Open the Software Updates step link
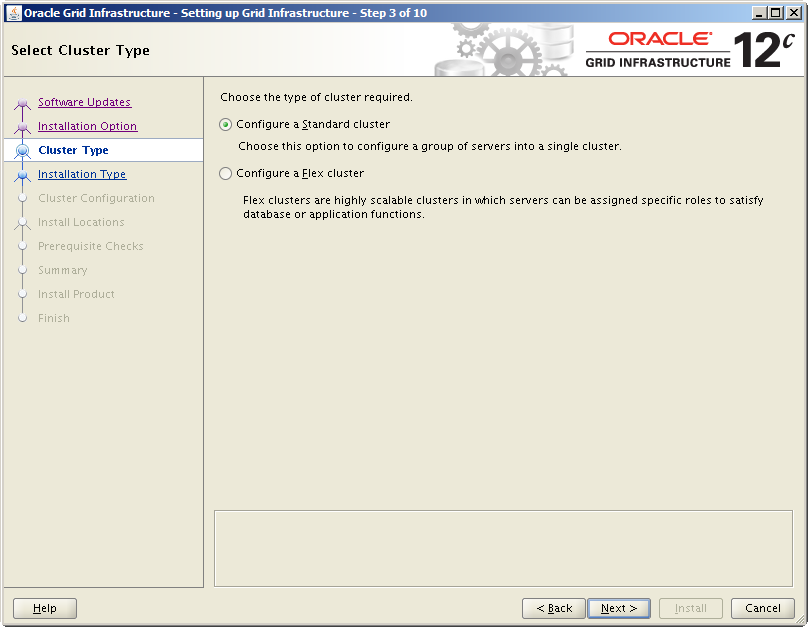The height and width of the screenshot is (627, 808). pos(84,102)
